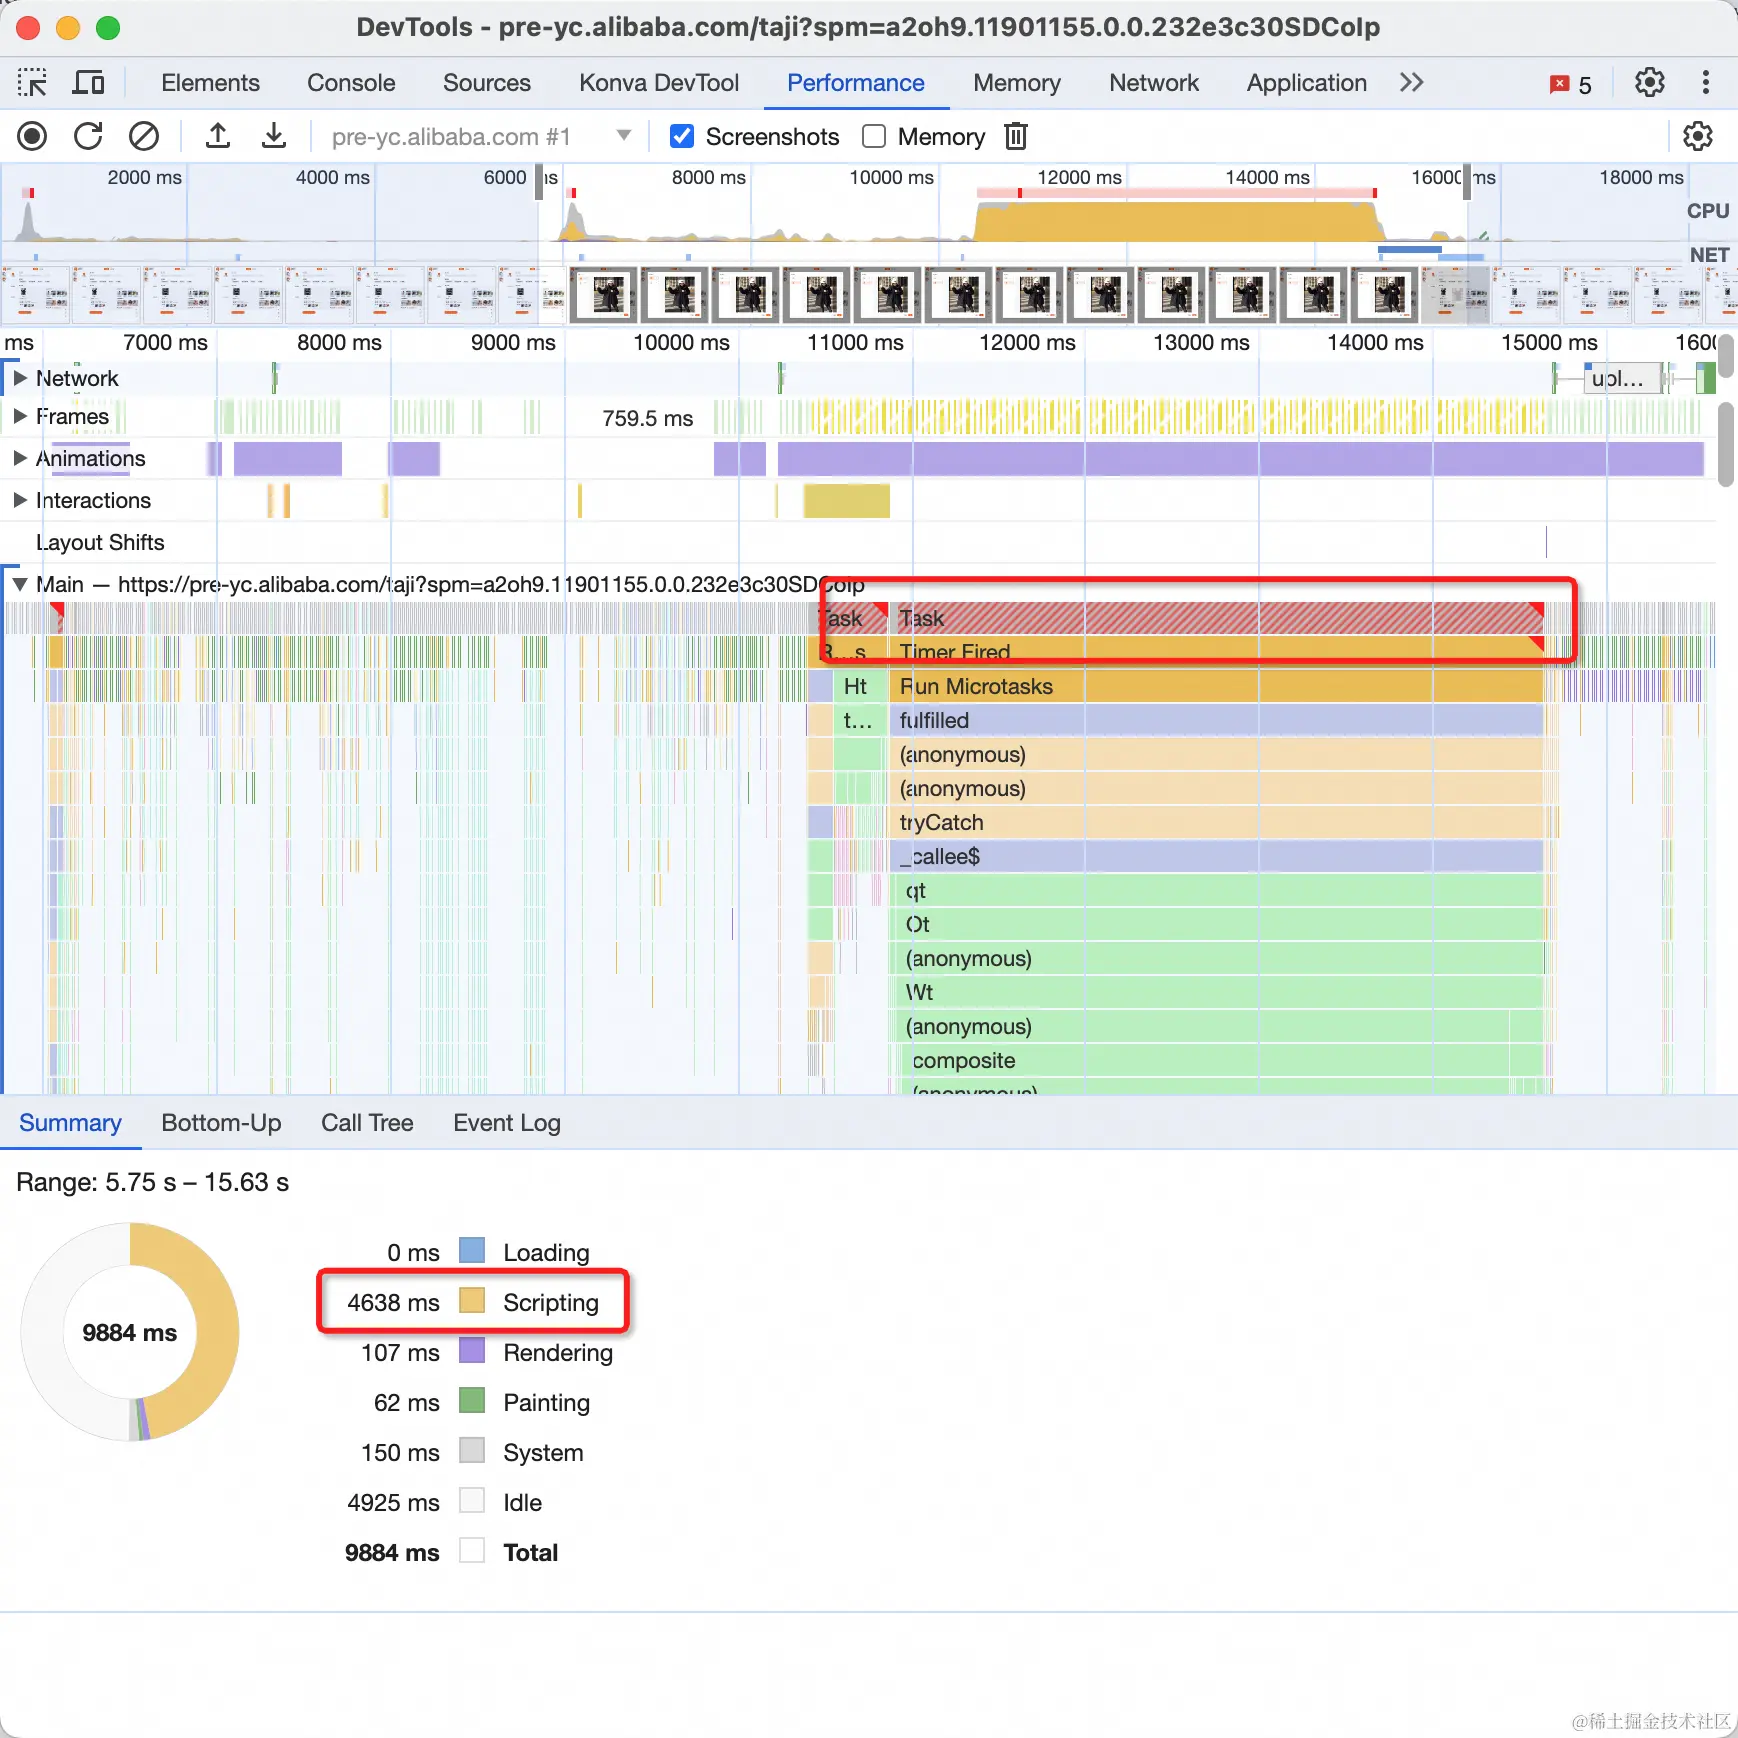1738x1738 pixels.
Task: Clear the performance recording
Action: coord(144,136)
